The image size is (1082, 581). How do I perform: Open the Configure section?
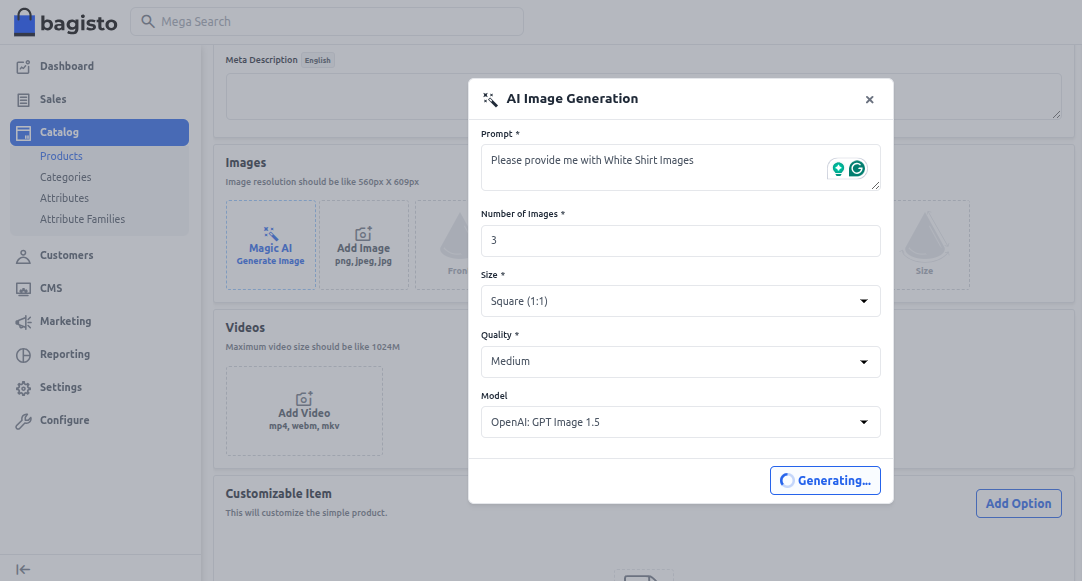pyautogui.click(x=64, y=420)
